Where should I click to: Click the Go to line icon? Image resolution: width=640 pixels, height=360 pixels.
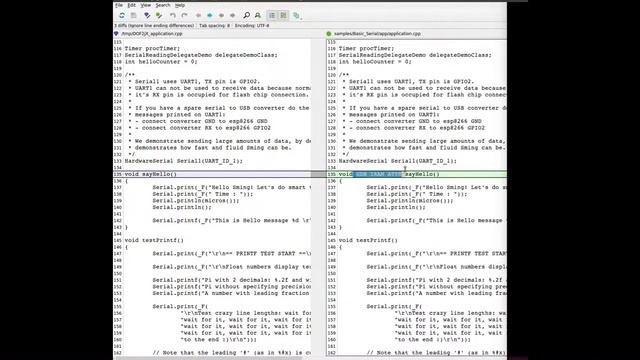coord(258,16)
